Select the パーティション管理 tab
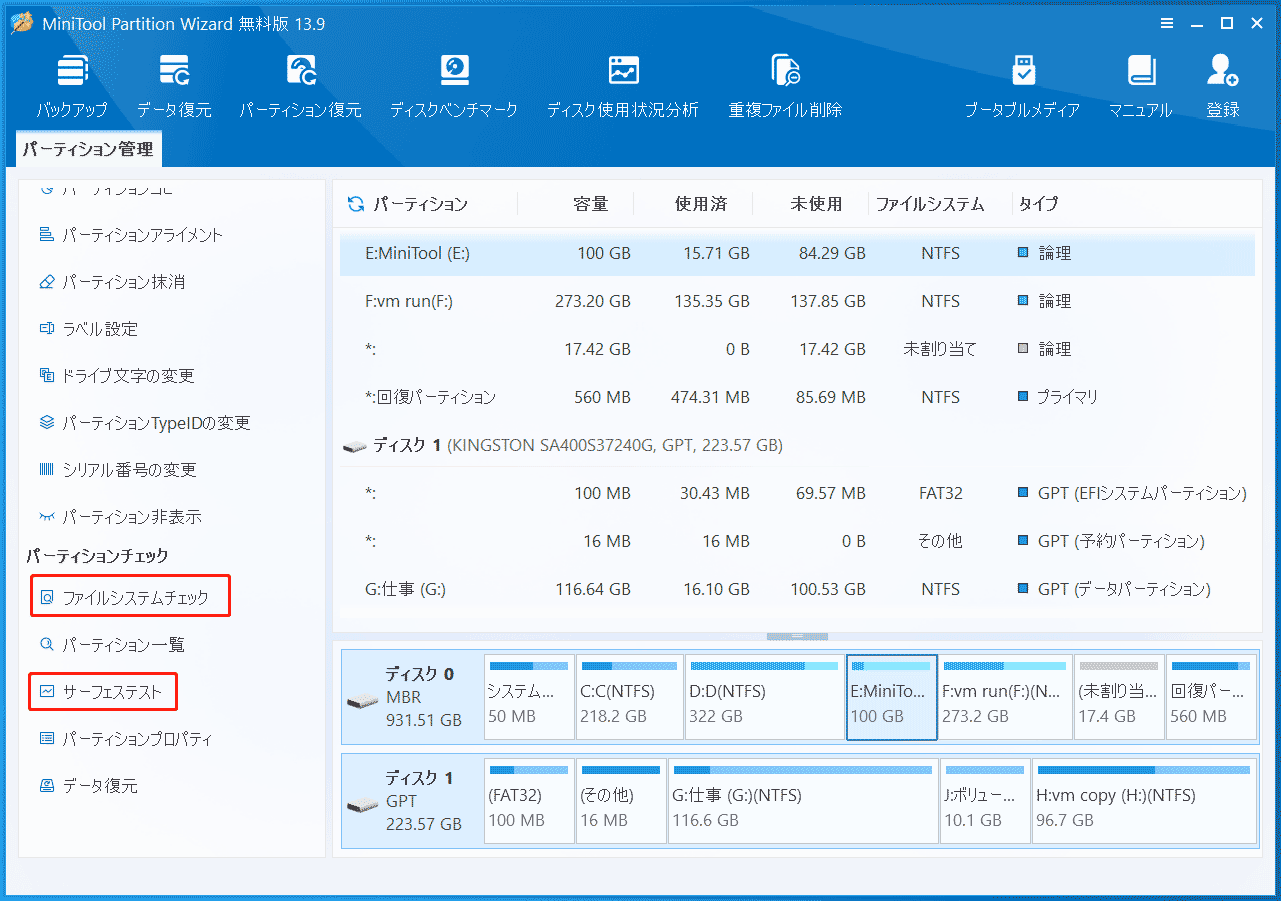Viewport: 1281px width, 901px height. (89, 149)
